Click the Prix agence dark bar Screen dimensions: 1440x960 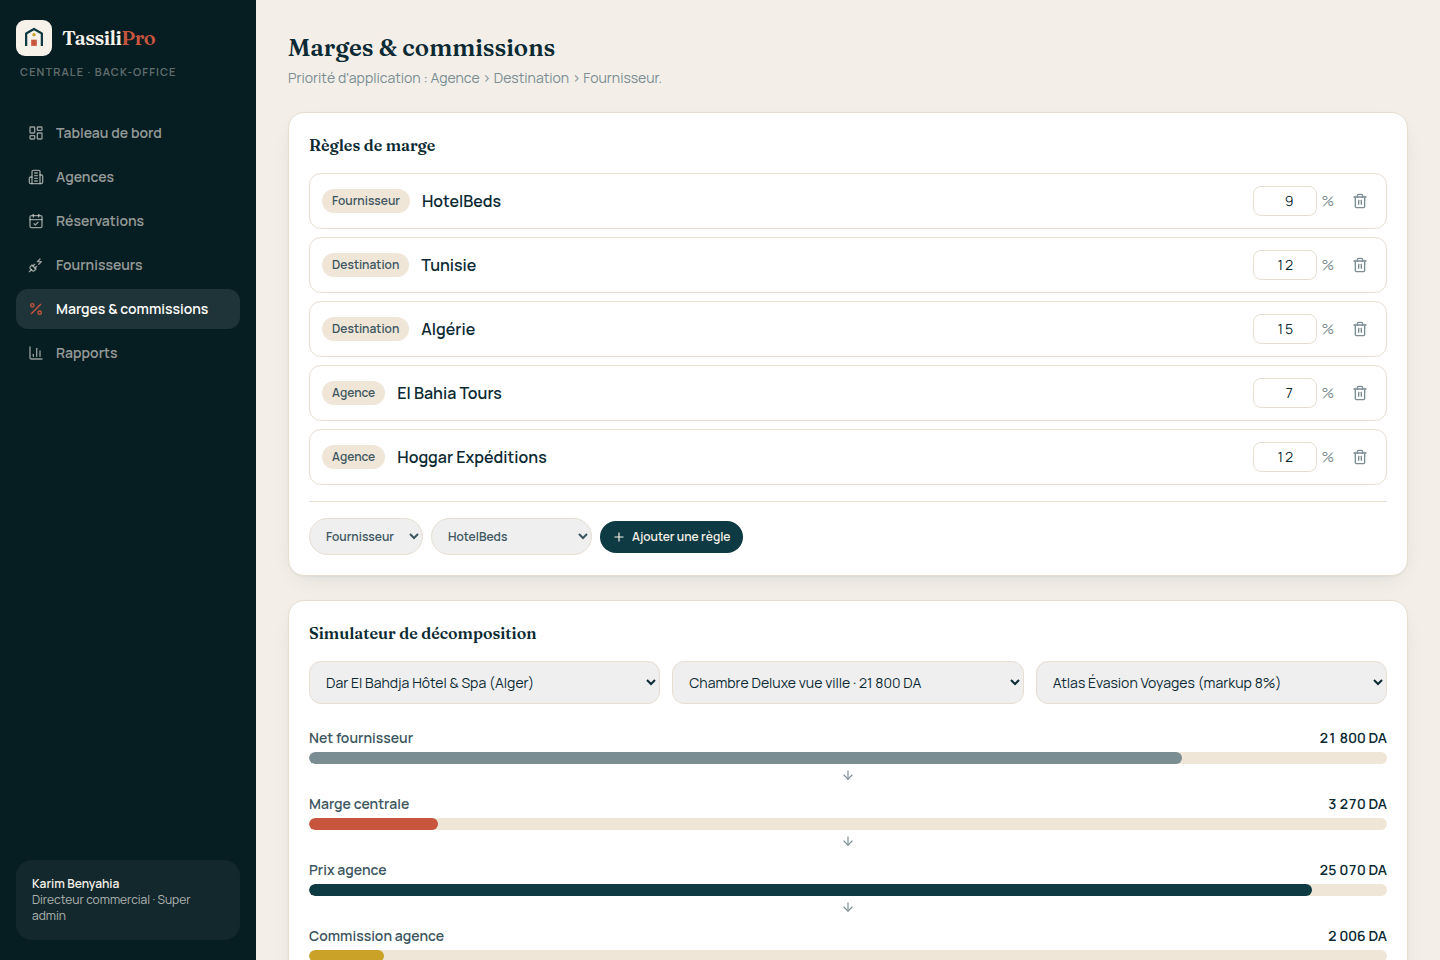pos(810,890)
